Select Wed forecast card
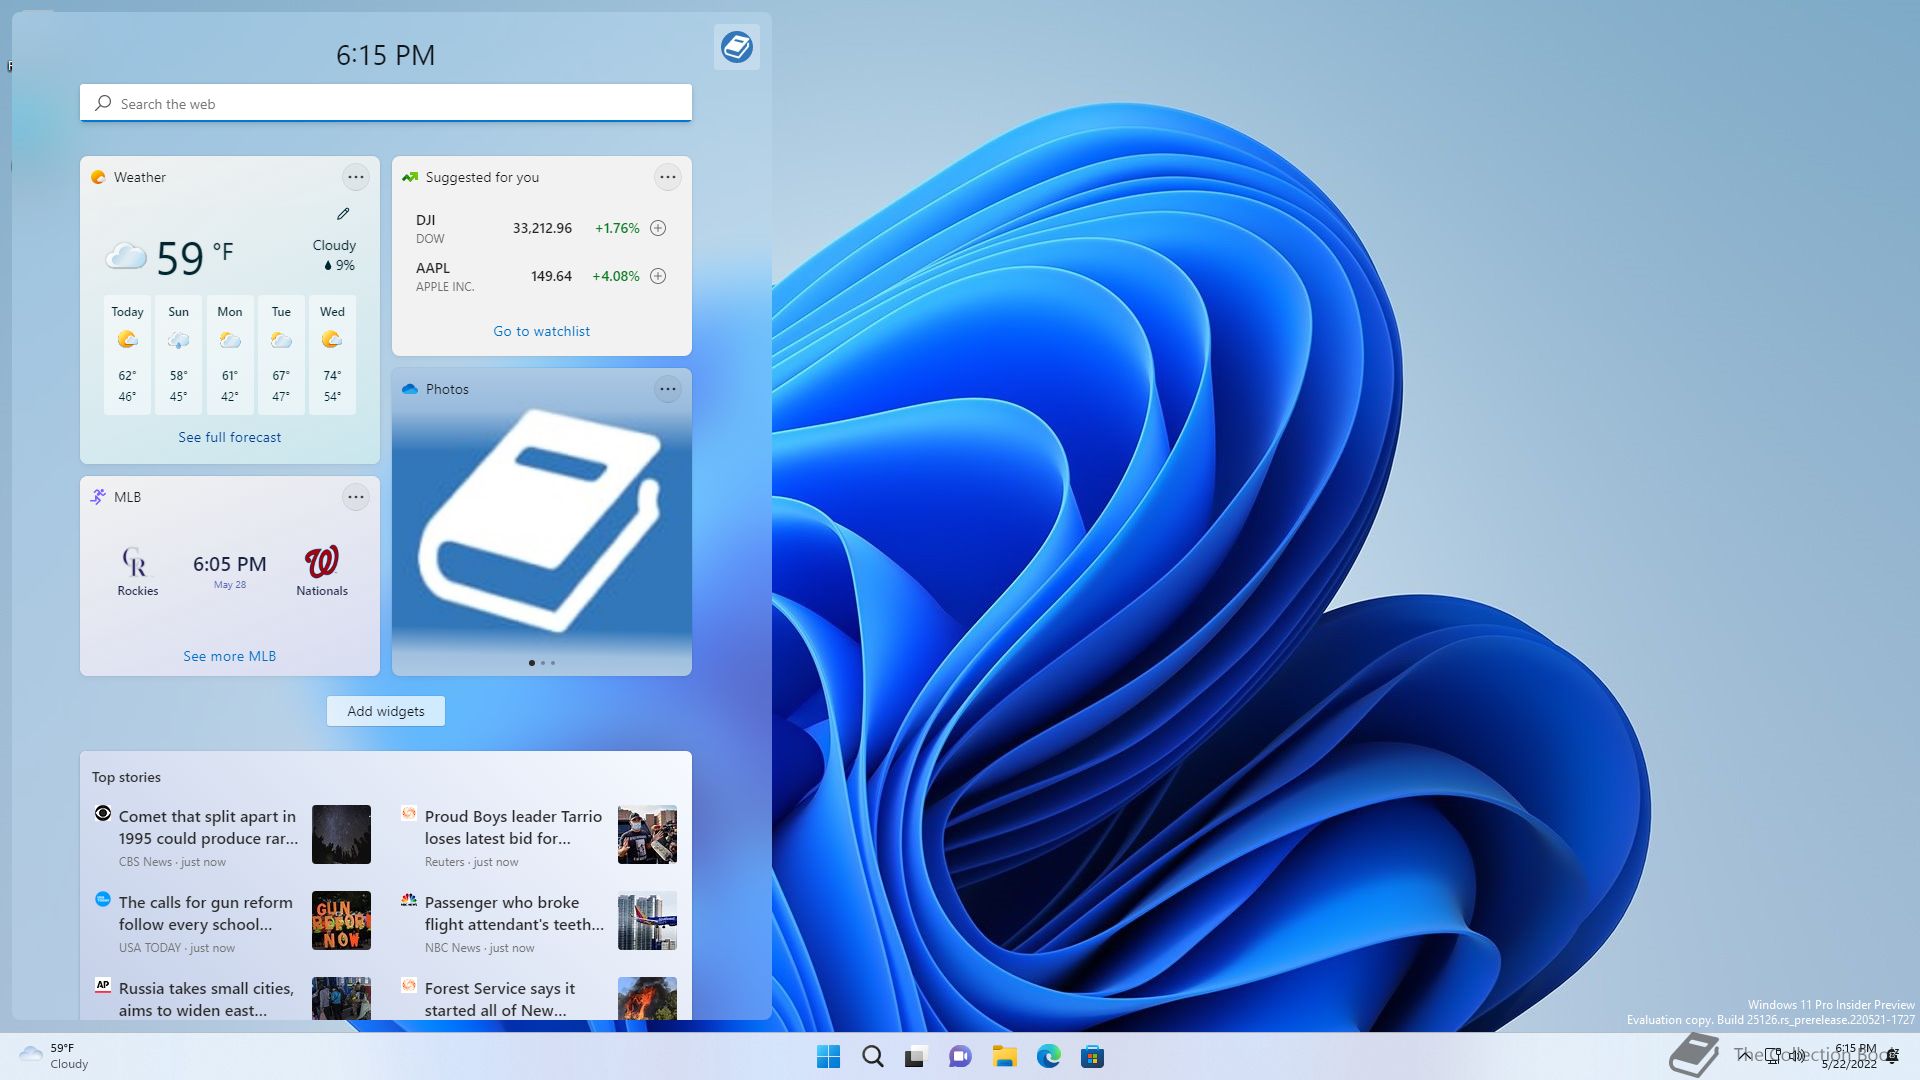The height and width of the screenshot is (1080, 1920). (332, 354)
